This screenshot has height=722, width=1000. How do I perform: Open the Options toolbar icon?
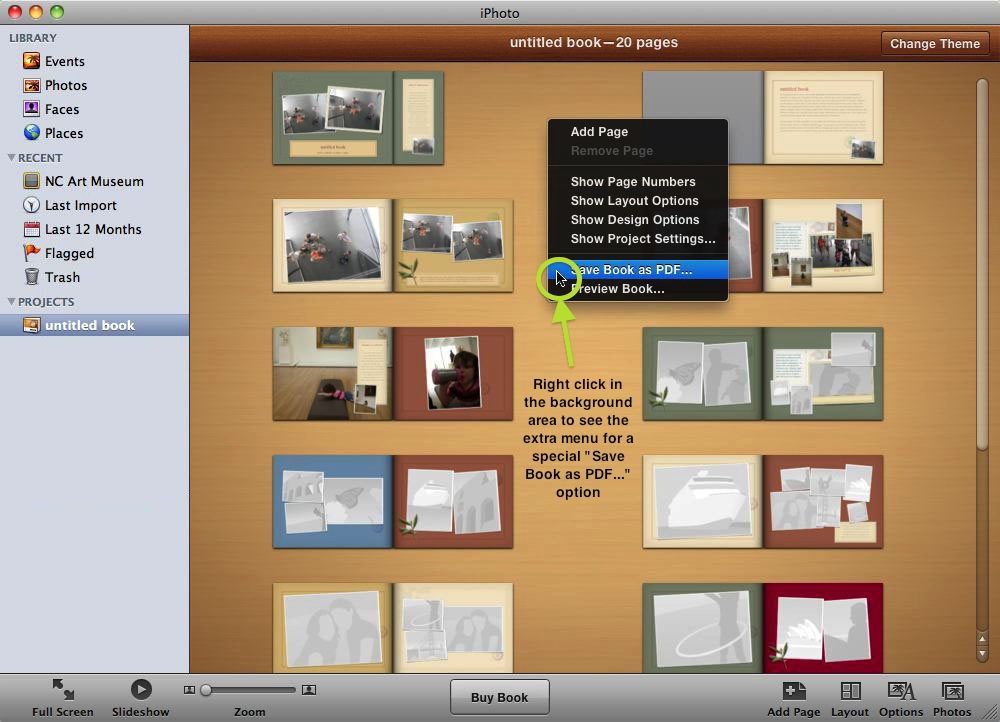901,691
